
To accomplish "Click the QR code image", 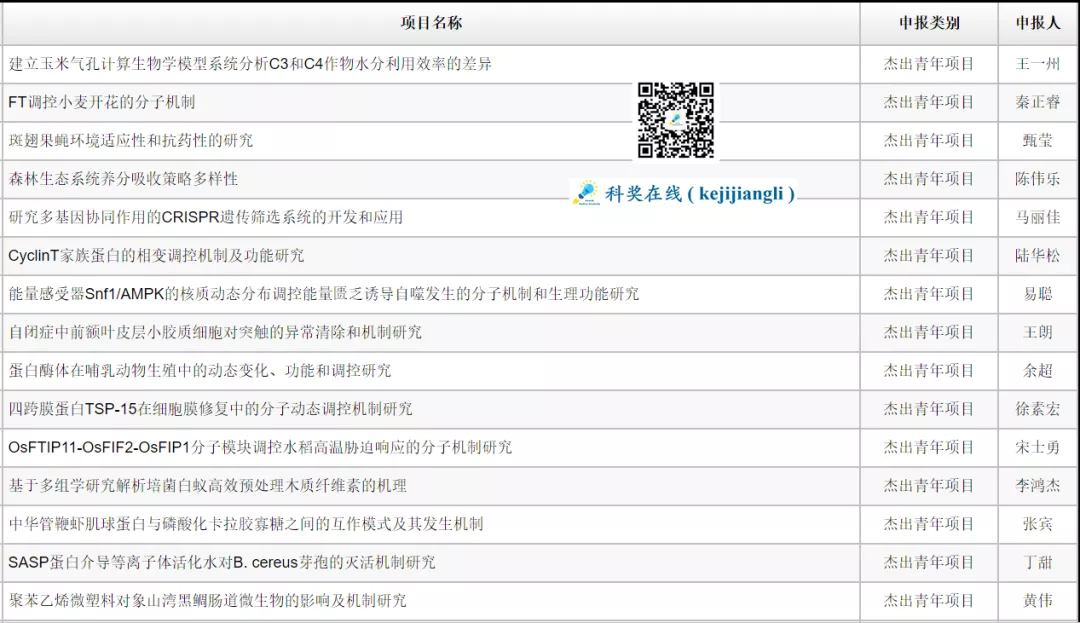I will (676, 120).
